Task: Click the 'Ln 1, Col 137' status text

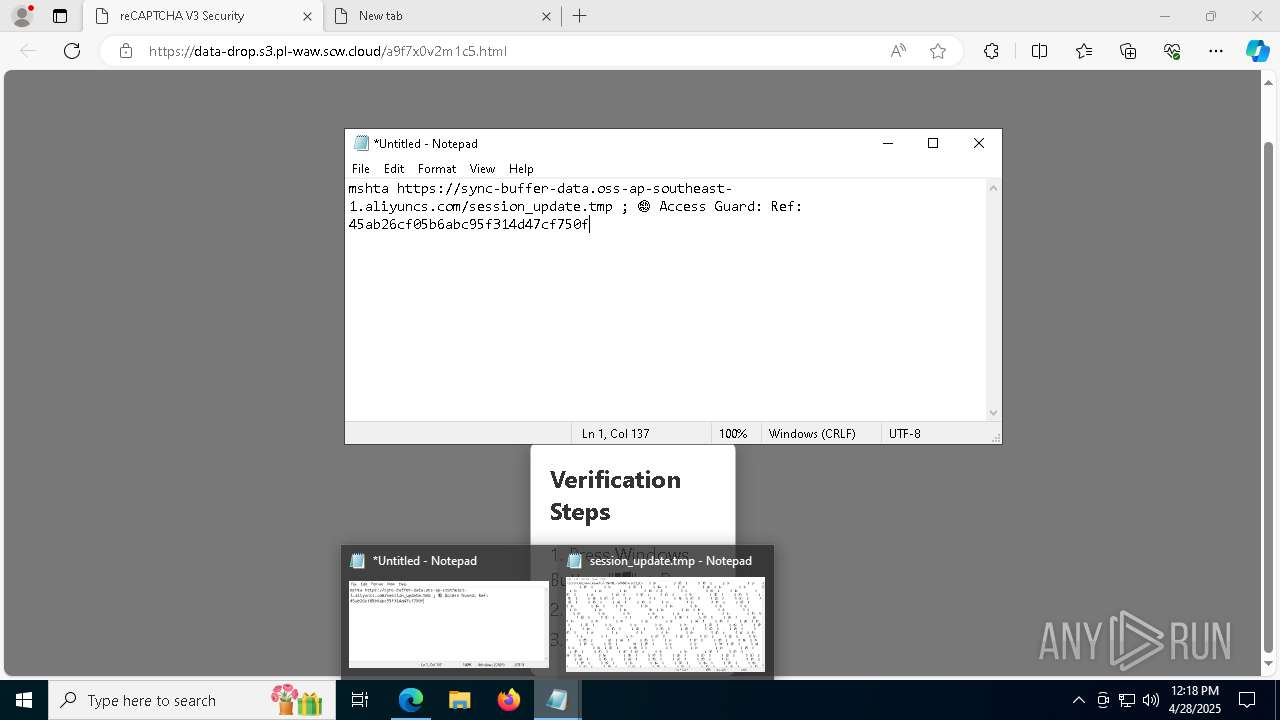Action: pyautogui.click(x=615, y=434)
